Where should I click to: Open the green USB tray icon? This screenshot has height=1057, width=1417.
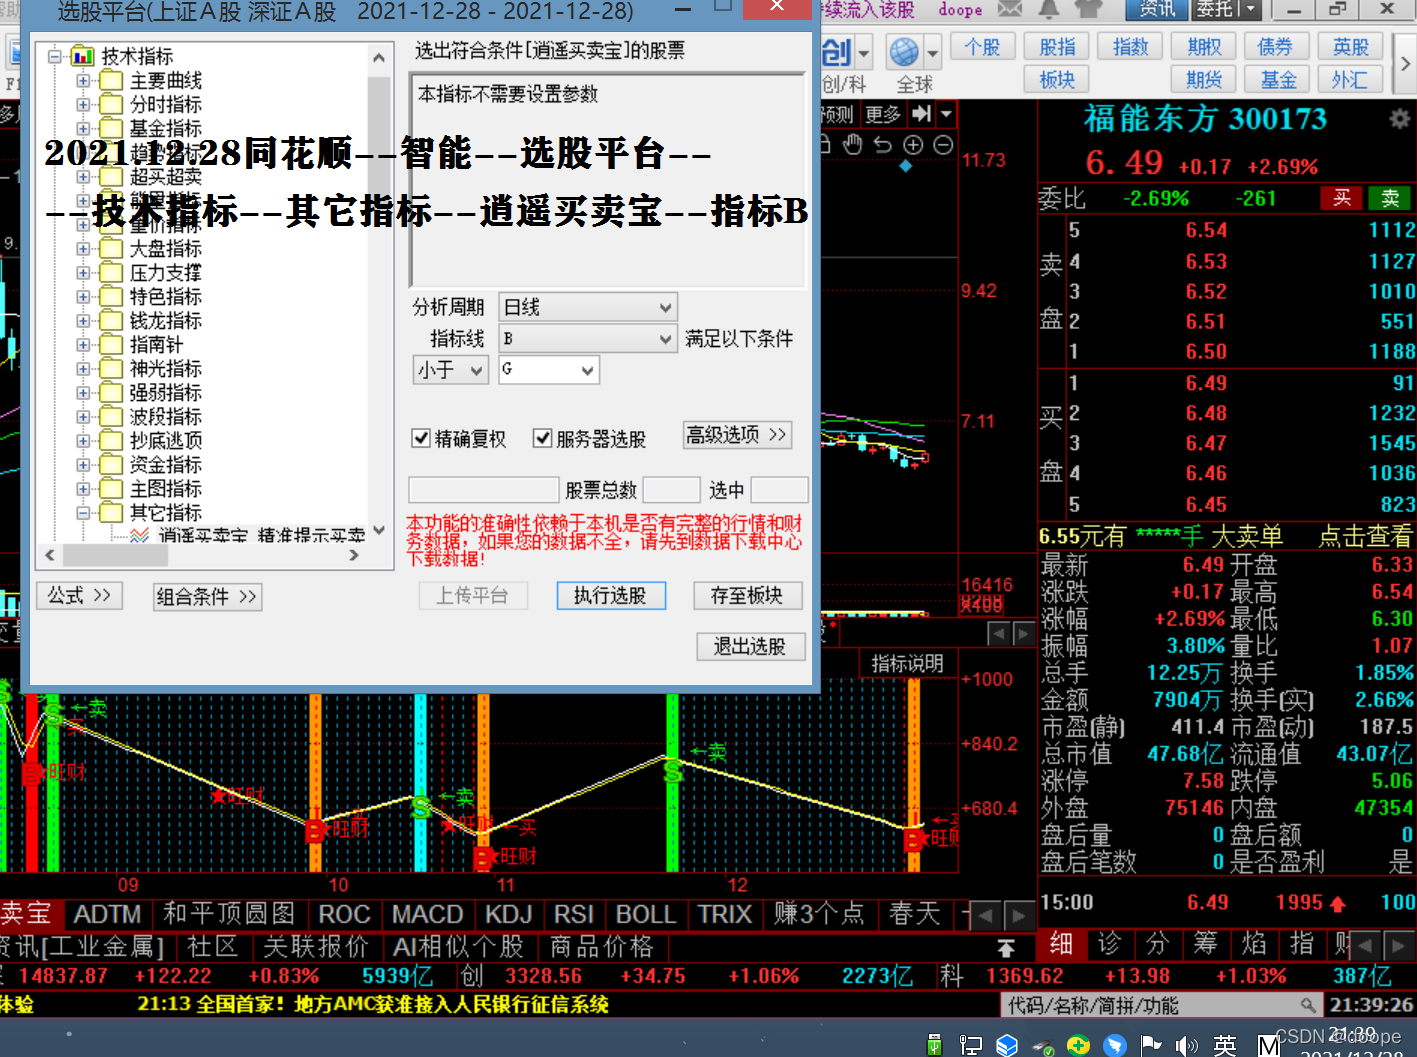tap(934, 1045)
